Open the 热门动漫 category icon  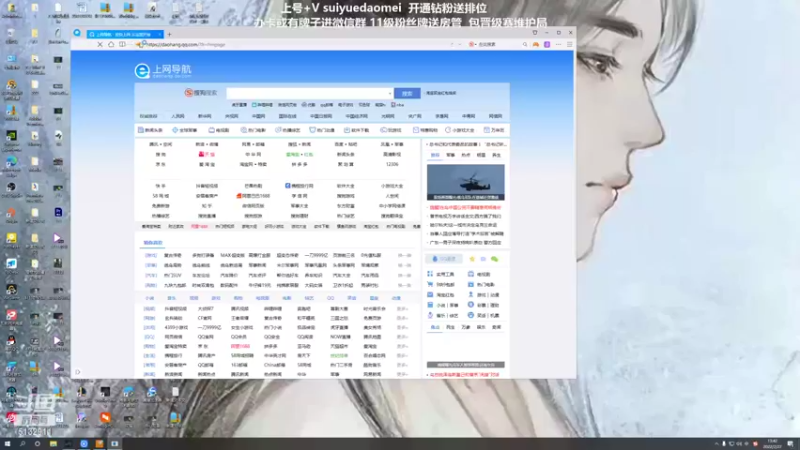coord(312,130)
